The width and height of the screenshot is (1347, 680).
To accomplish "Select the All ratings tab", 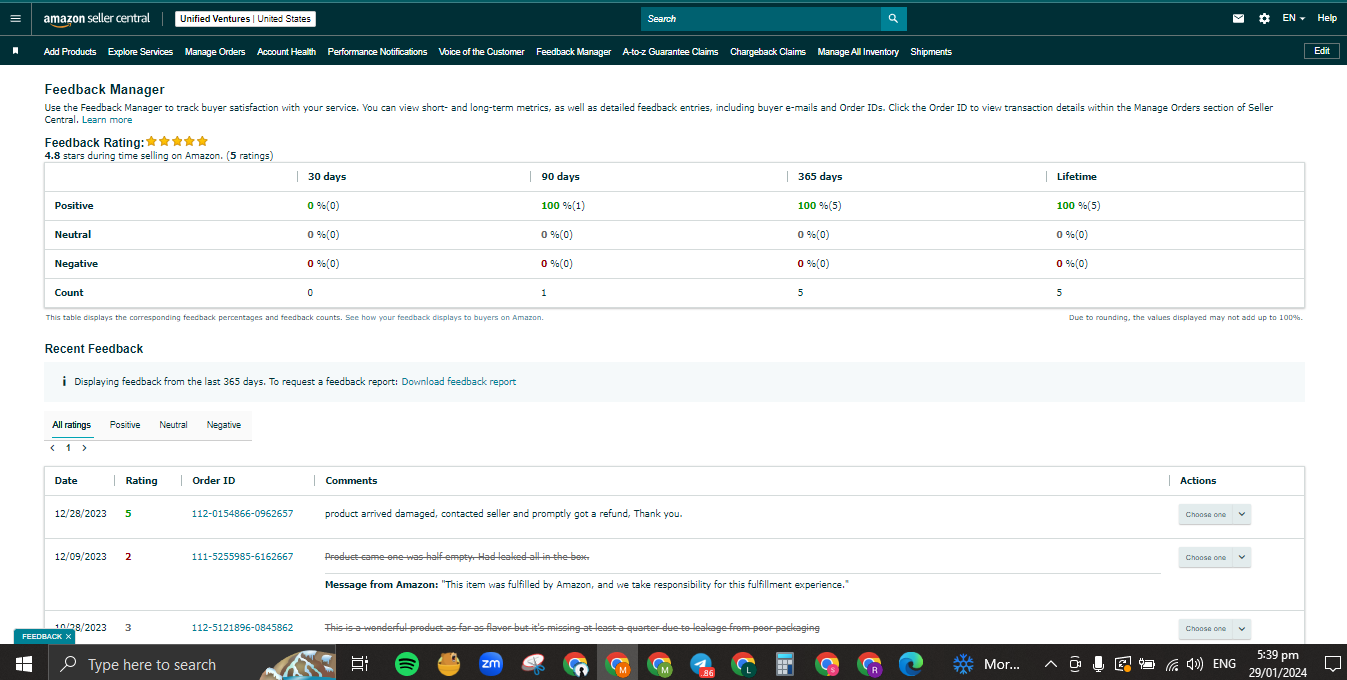I will click(72, 425).
